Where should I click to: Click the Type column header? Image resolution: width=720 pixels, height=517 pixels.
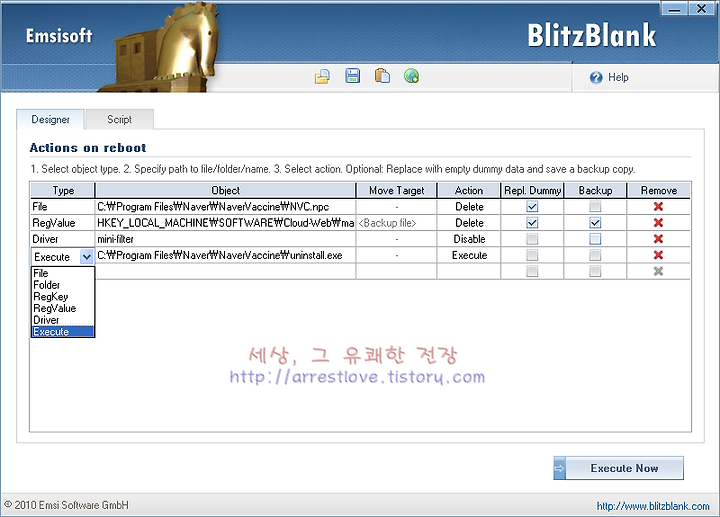tap(62, 190)
